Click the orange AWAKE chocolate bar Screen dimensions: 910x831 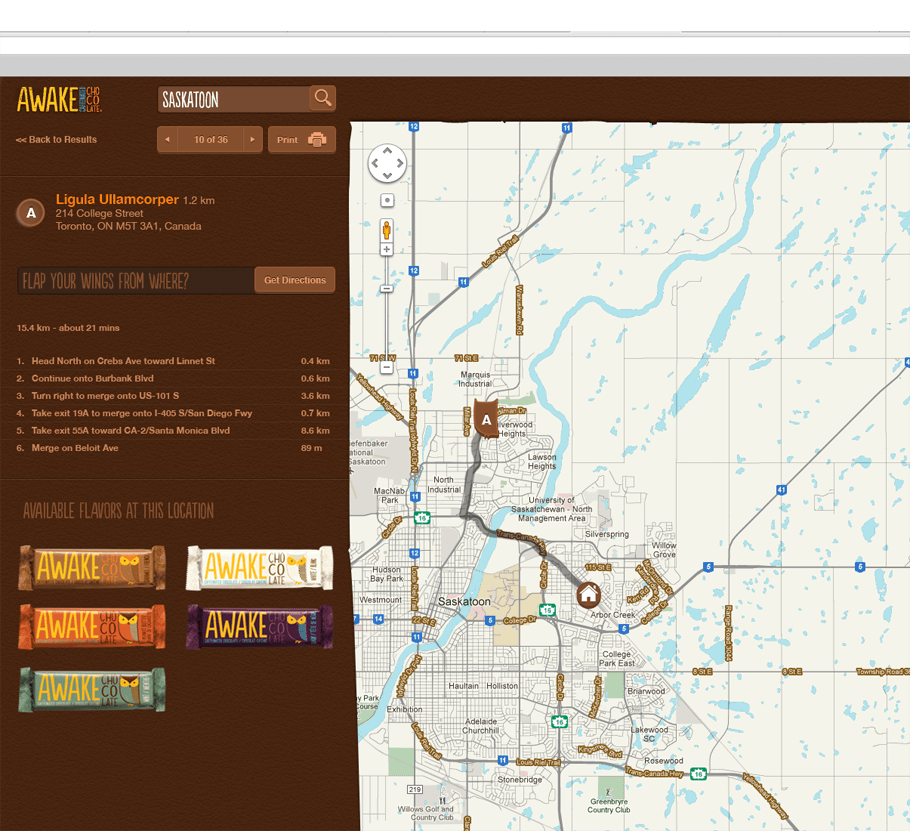pyautogui.click(x=92, y=626)
